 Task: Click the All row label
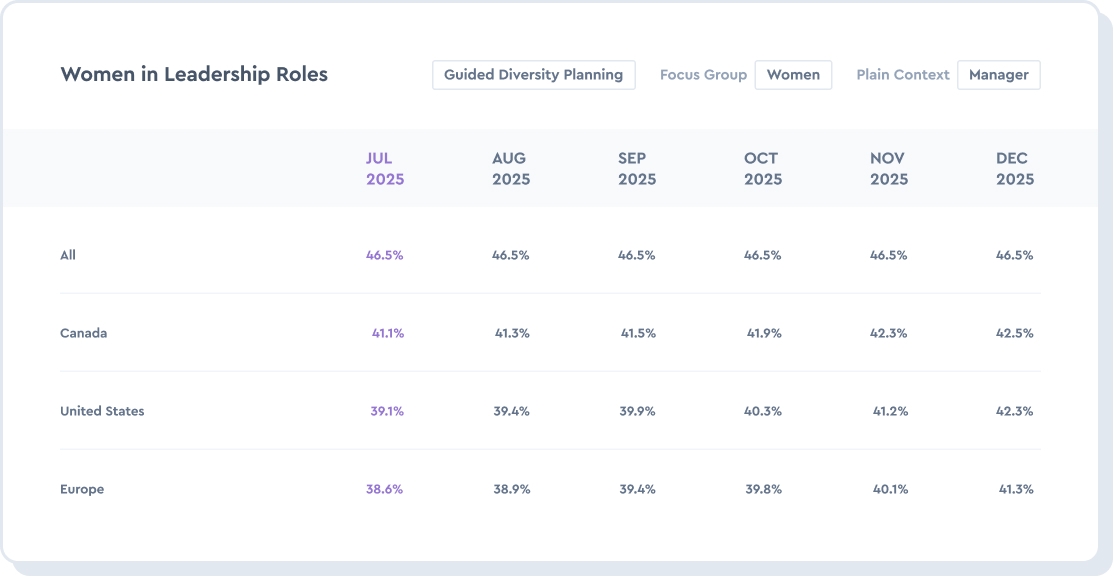coord(68,255)
